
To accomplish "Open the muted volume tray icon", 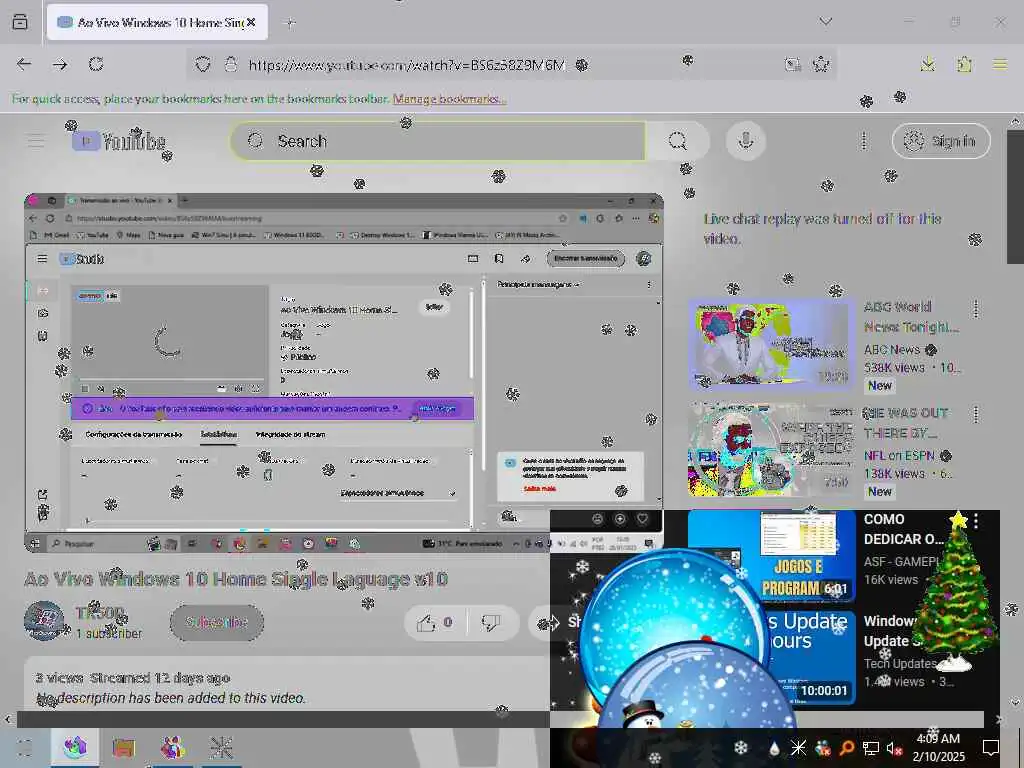I will 895,748.
